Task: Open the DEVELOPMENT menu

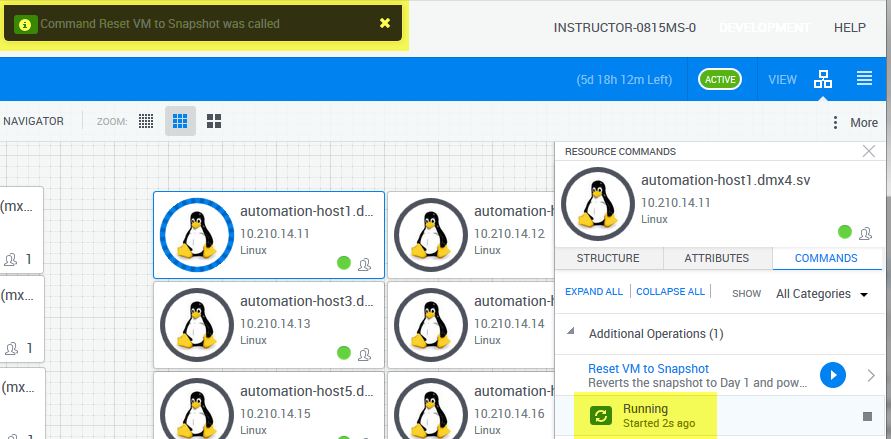Action: 764,27
